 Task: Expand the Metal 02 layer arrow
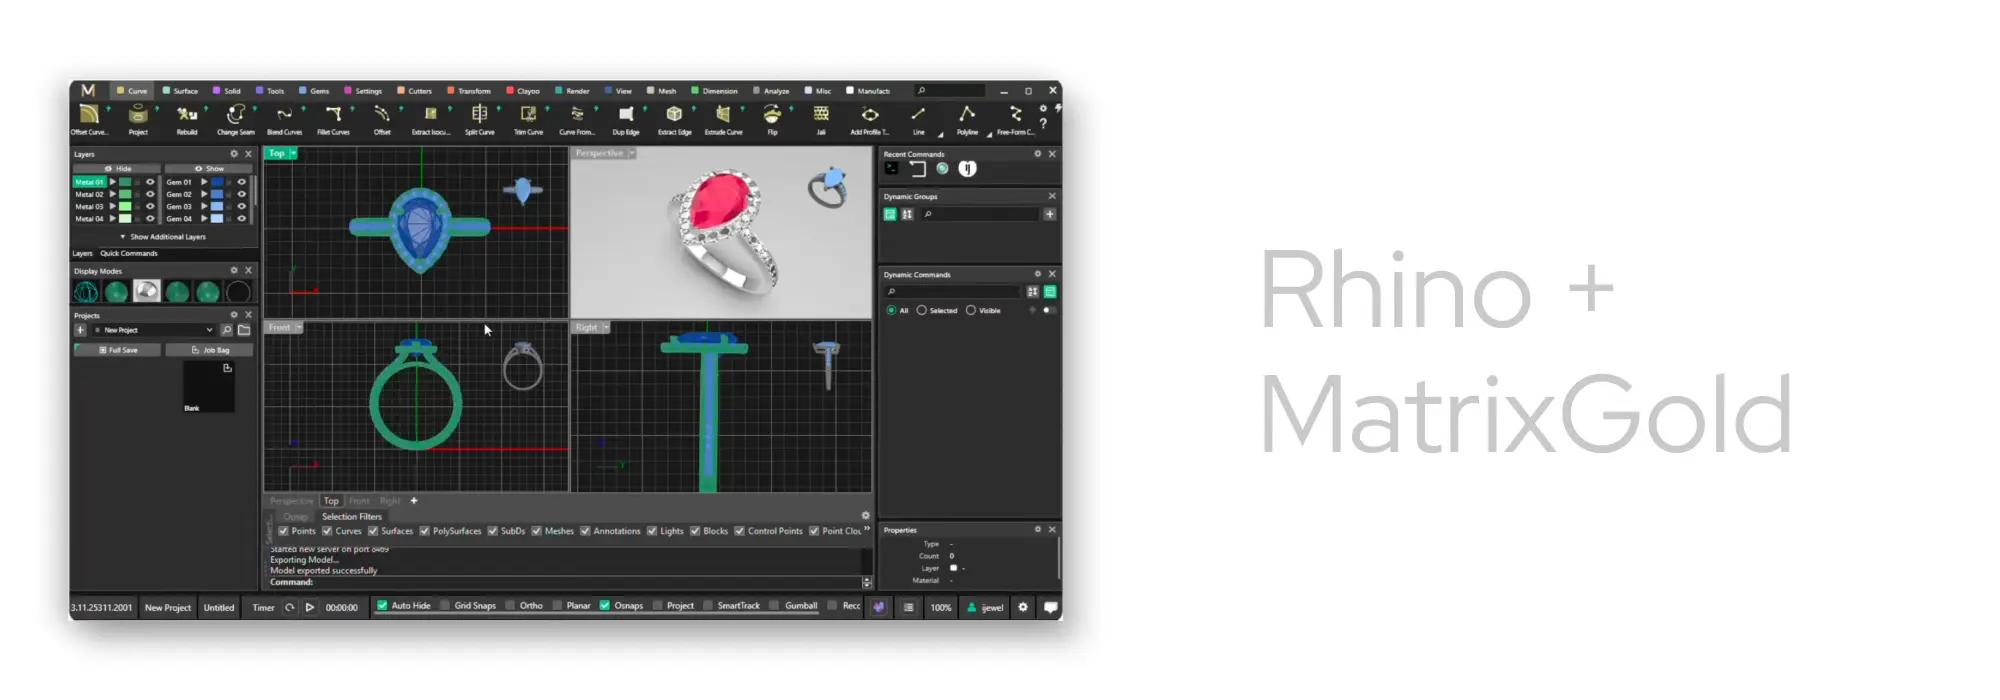(x=112, y=194)
